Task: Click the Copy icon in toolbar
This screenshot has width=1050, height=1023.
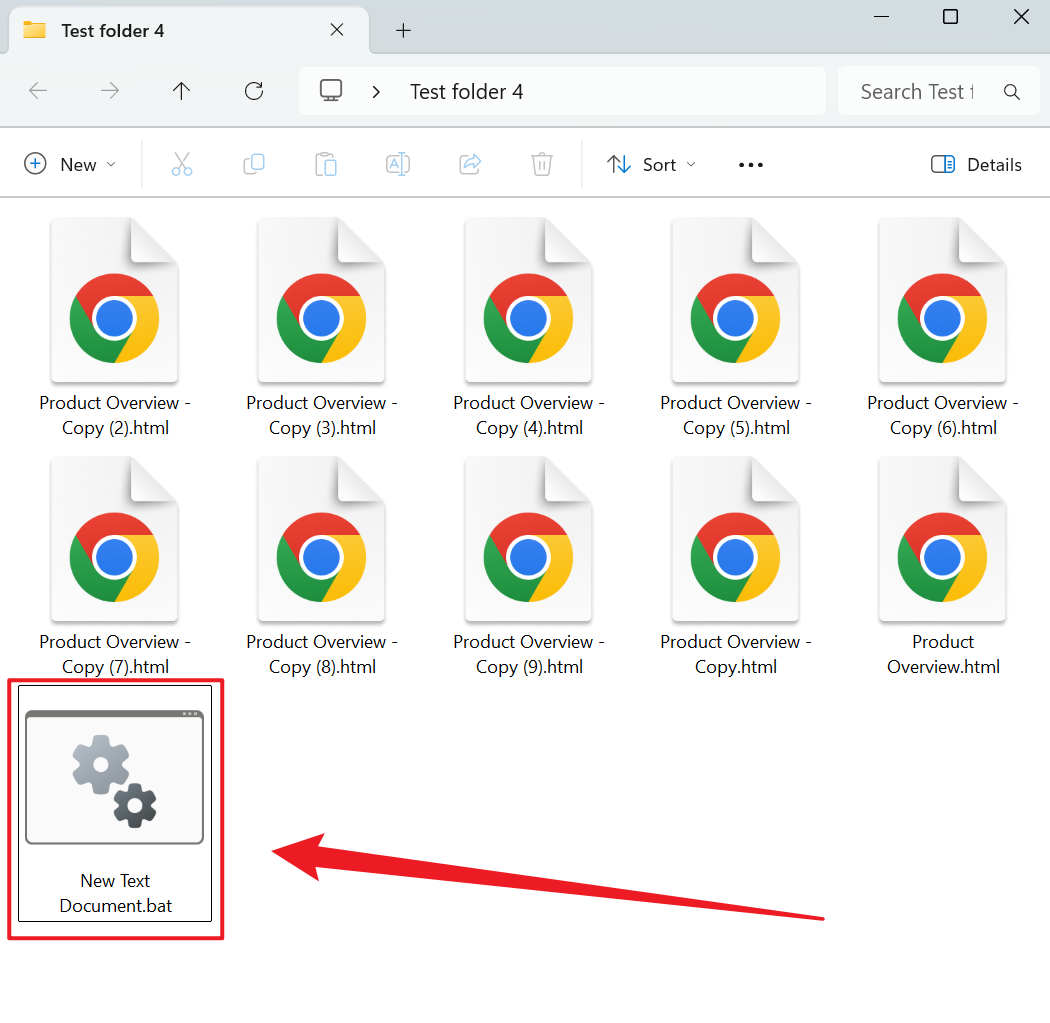Action: pos(254,164)
